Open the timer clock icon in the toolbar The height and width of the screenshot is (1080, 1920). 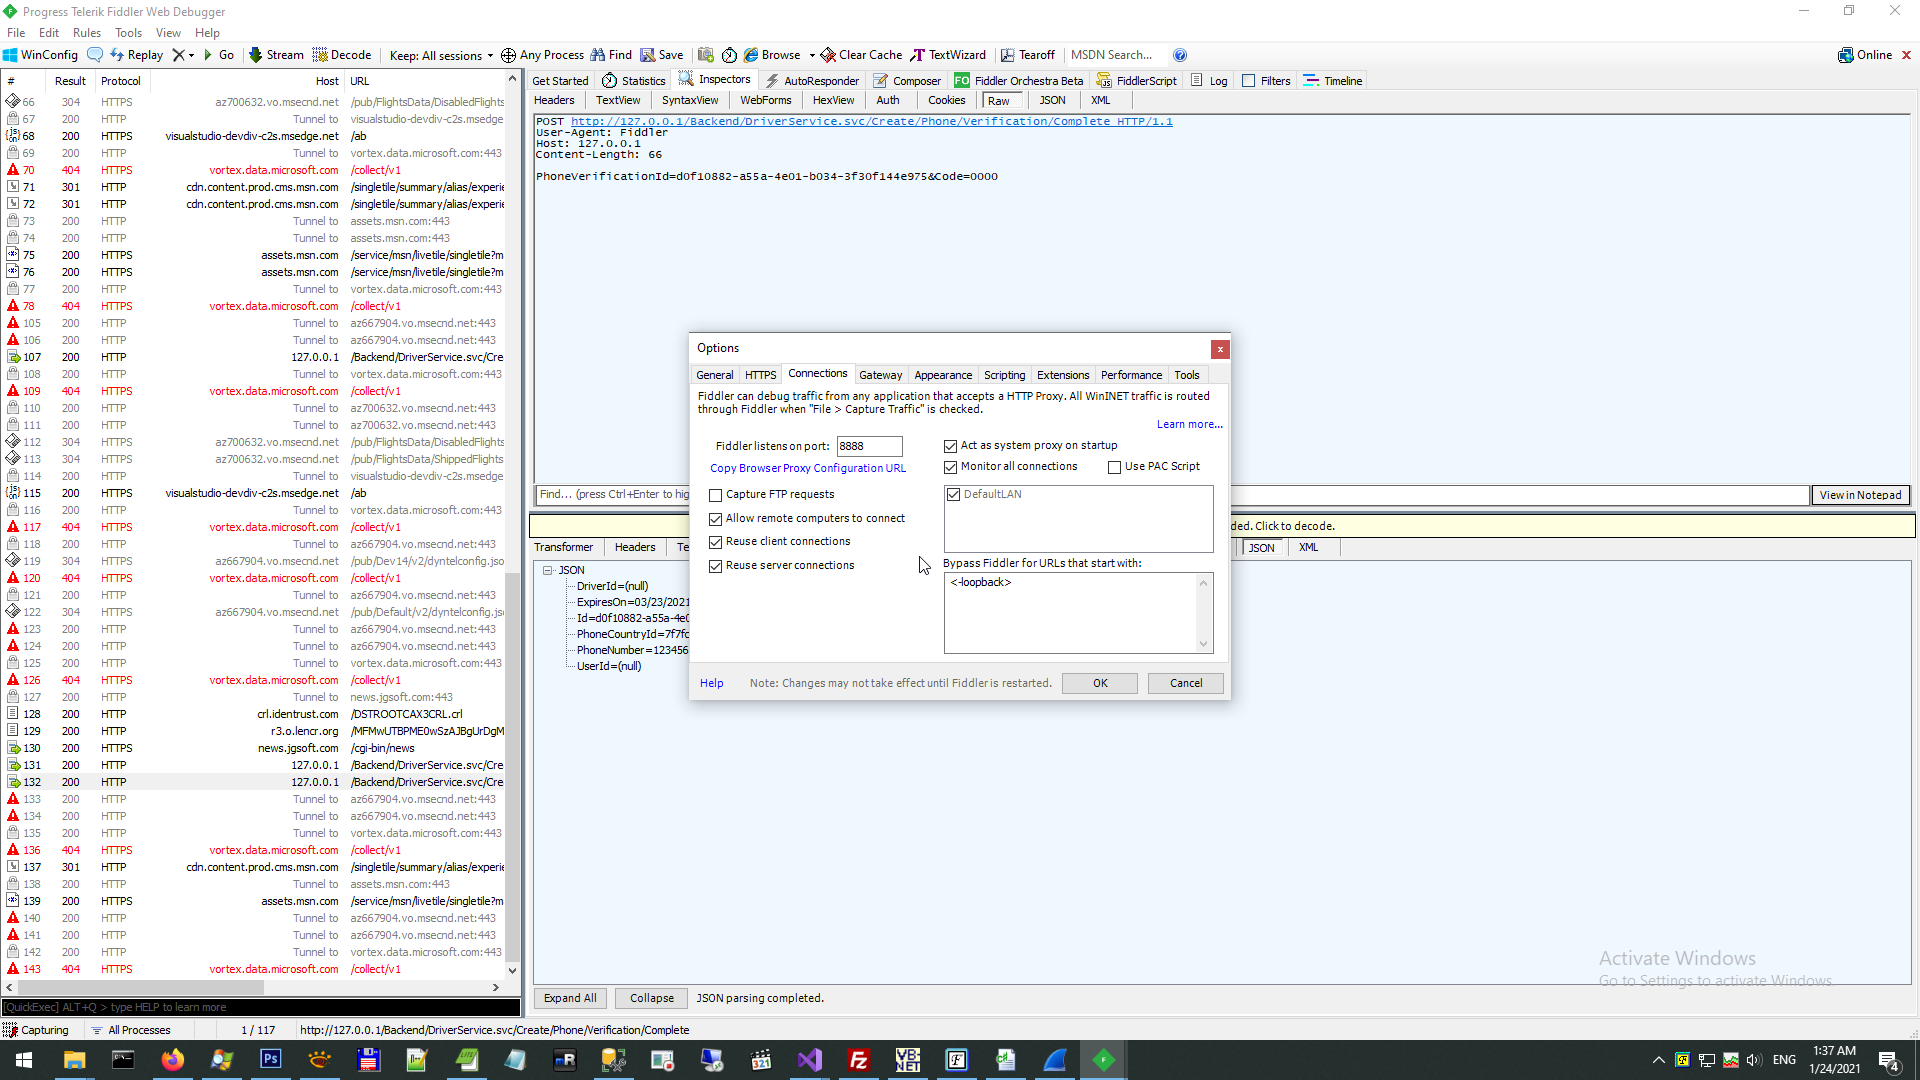tap(729, 55)
